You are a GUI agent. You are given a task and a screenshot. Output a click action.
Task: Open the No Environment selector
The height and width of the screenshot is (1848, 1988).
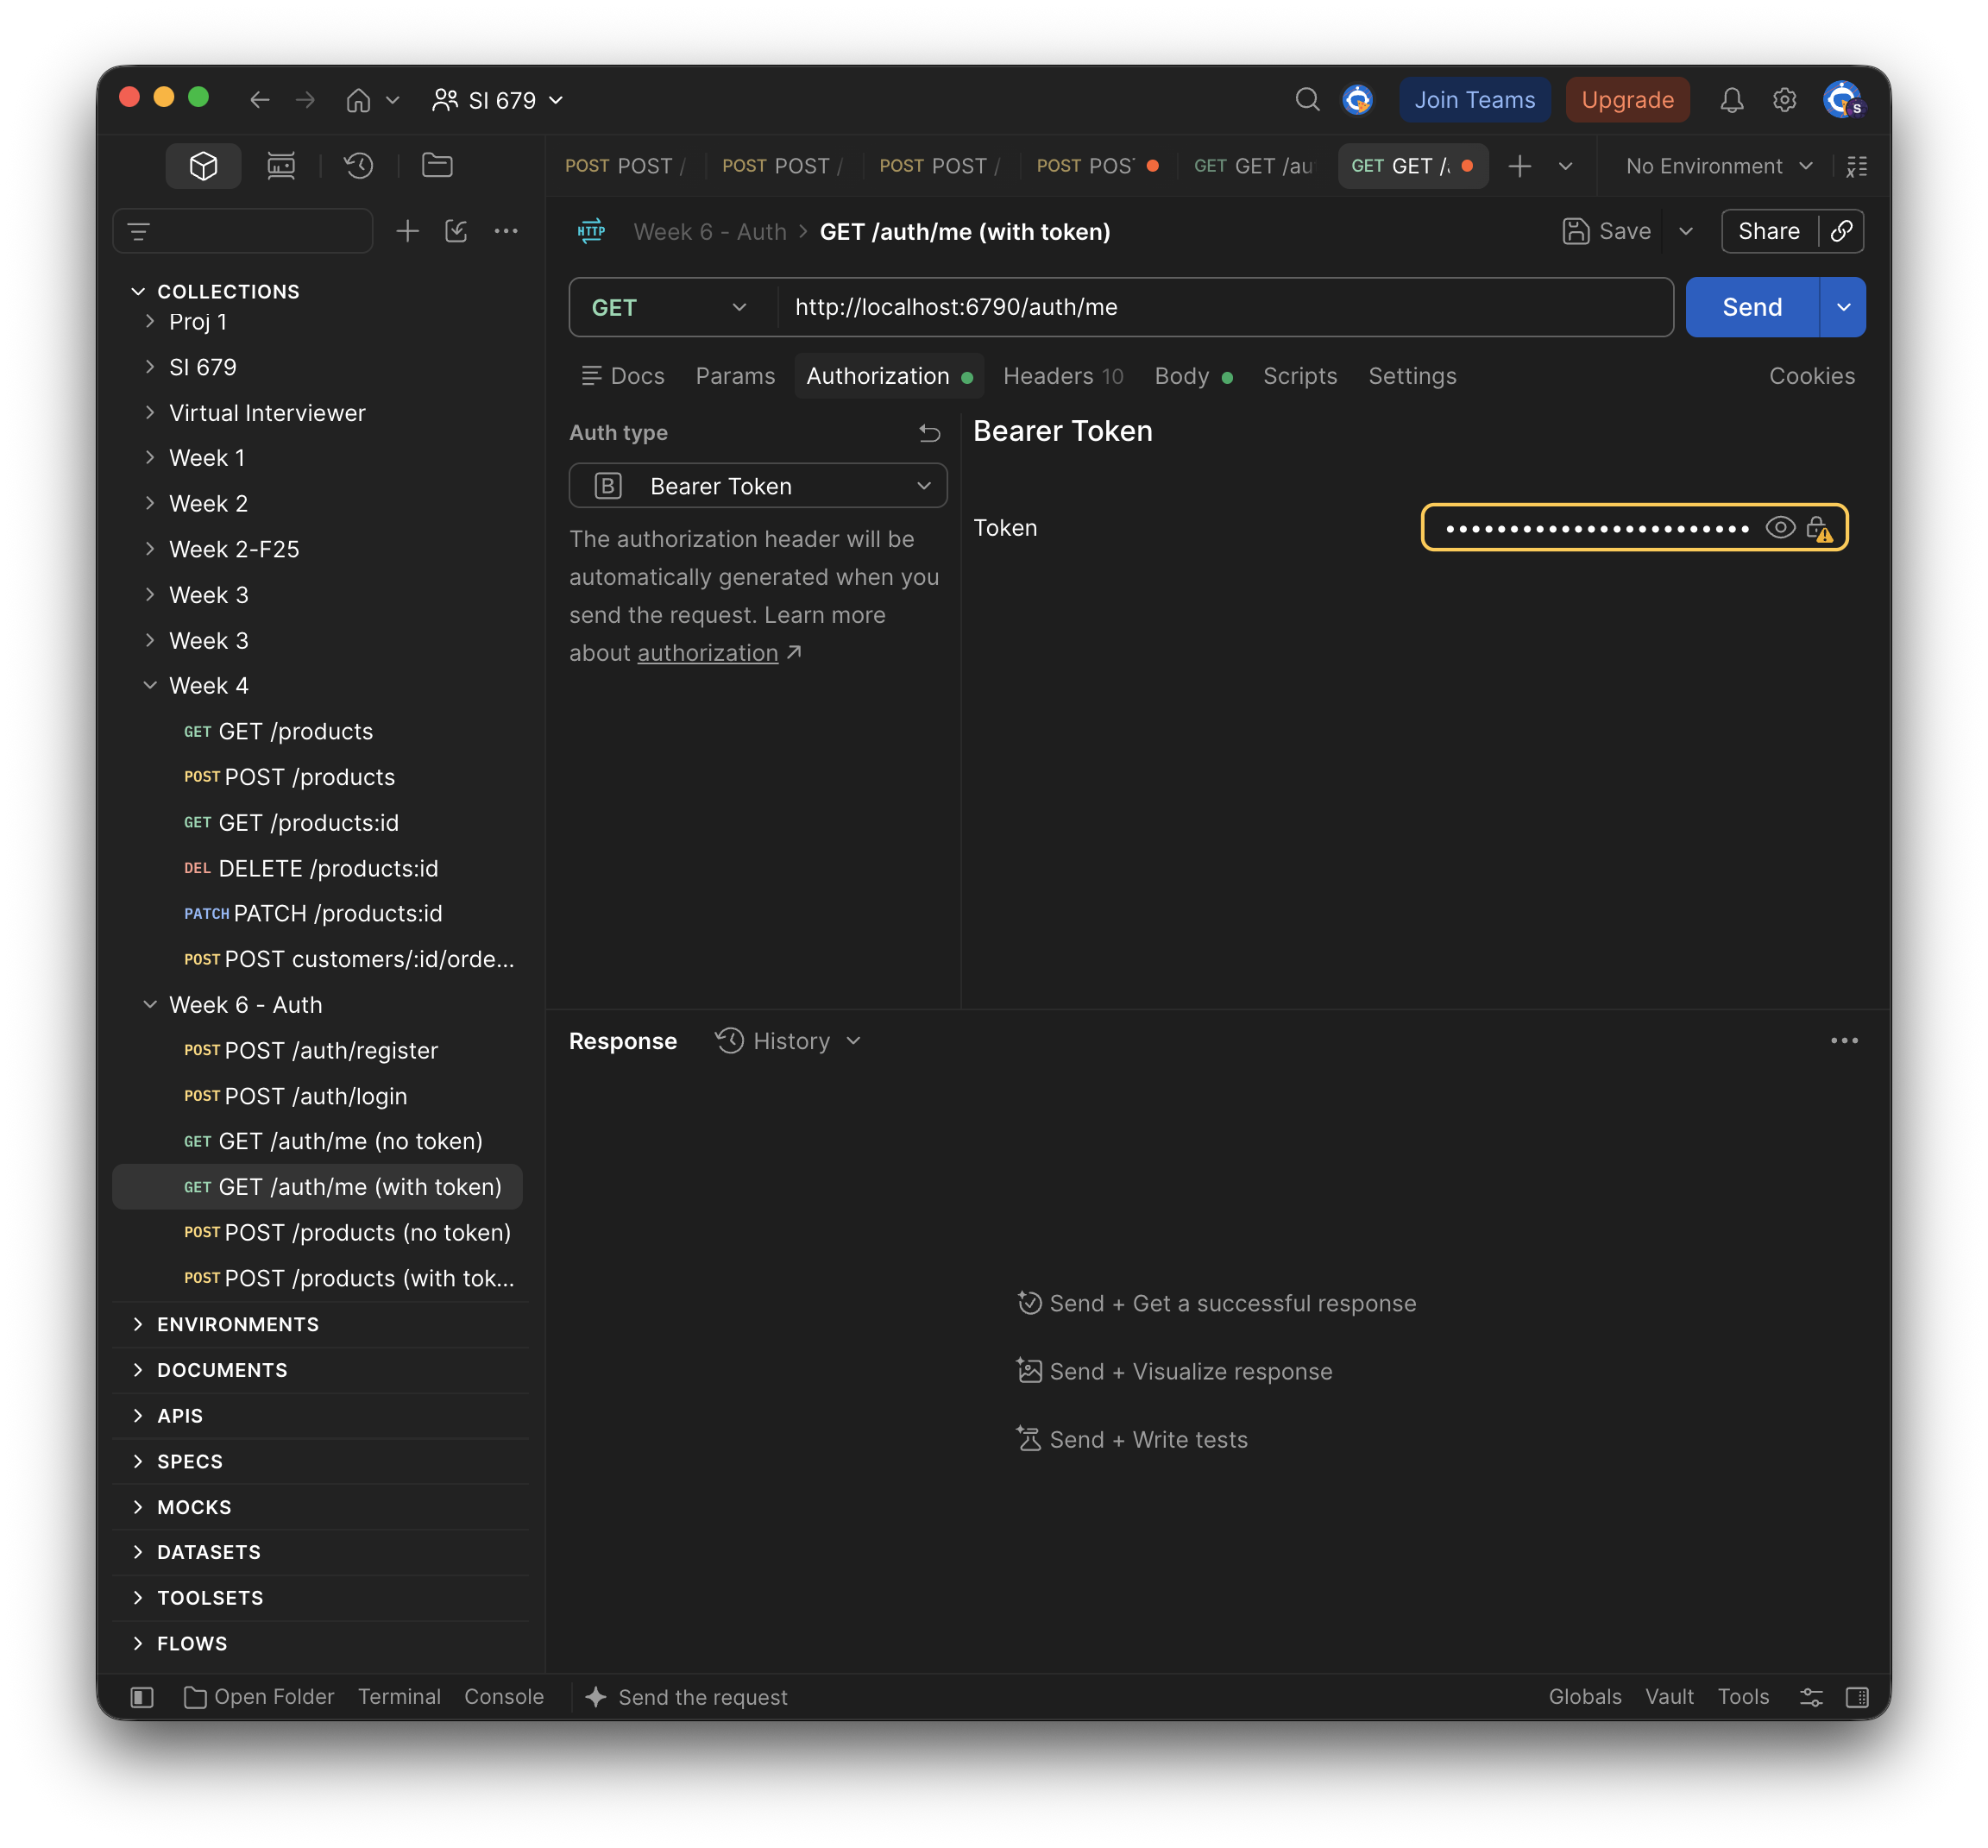(x=1718, y=166)
